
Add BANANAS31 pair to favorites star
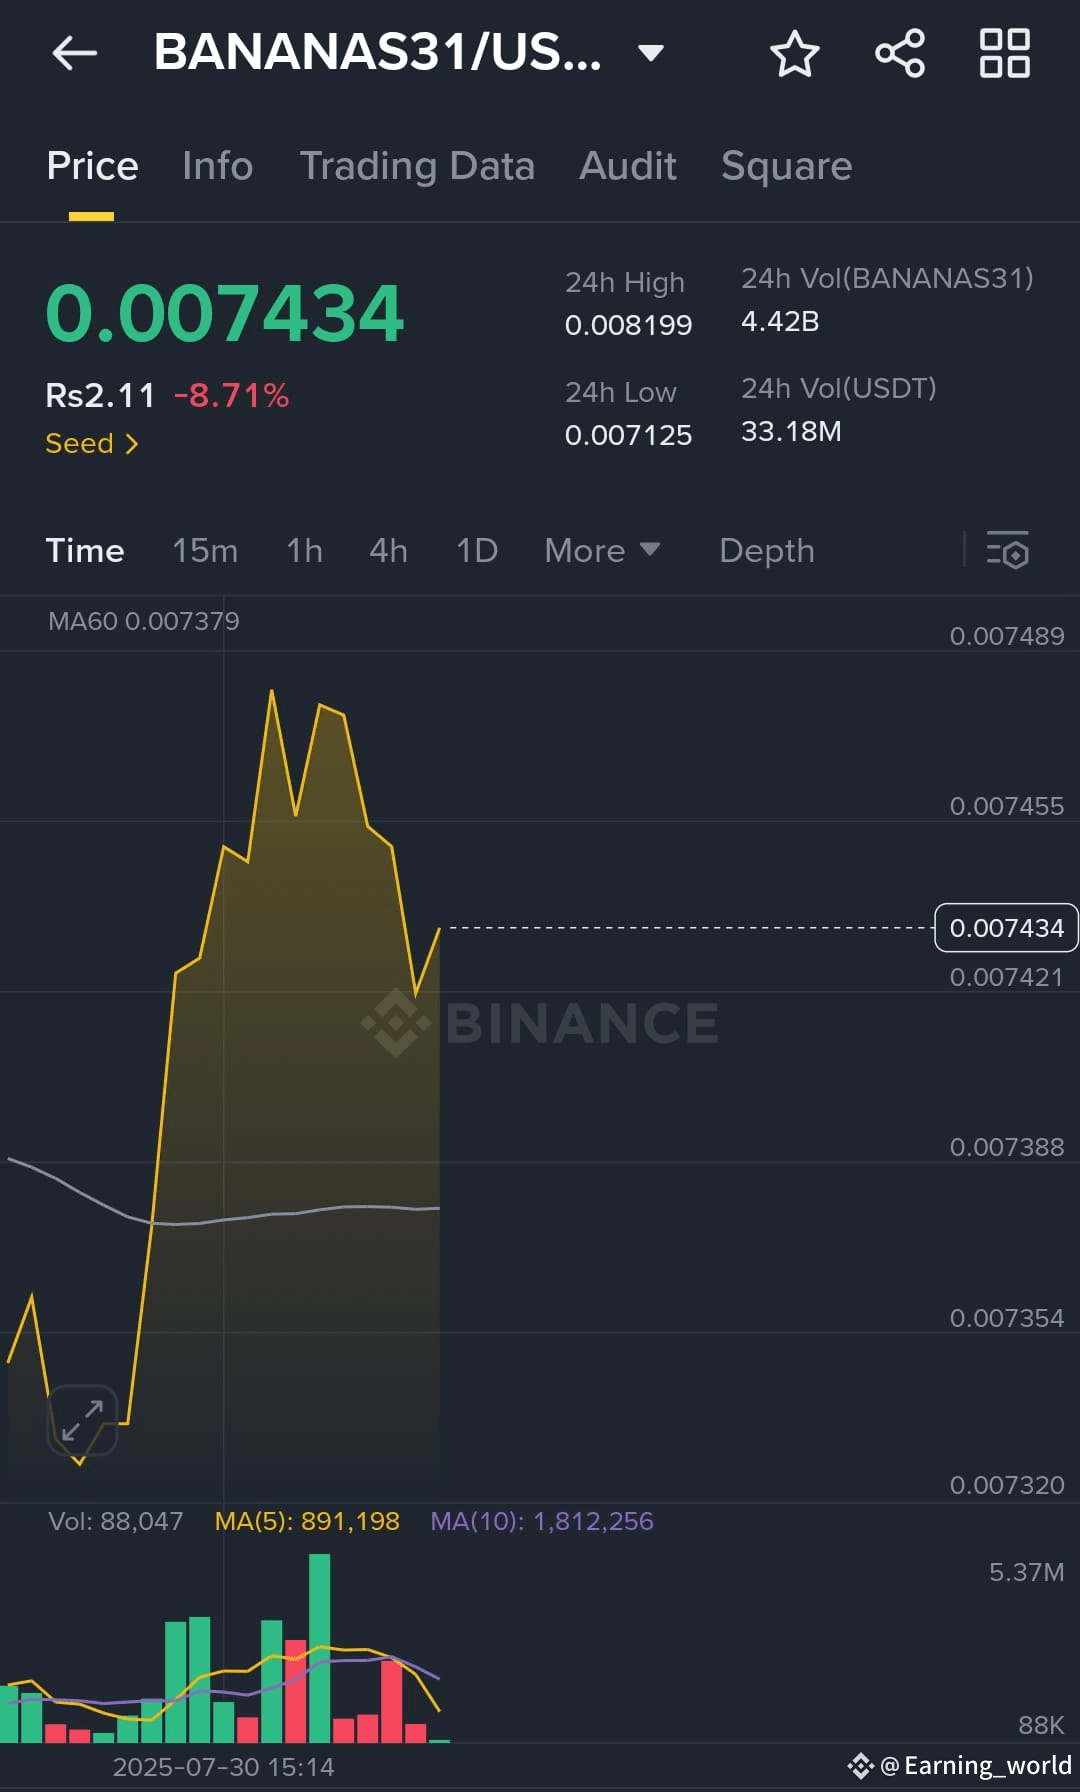pyautogui.click(x=795, y=53)
